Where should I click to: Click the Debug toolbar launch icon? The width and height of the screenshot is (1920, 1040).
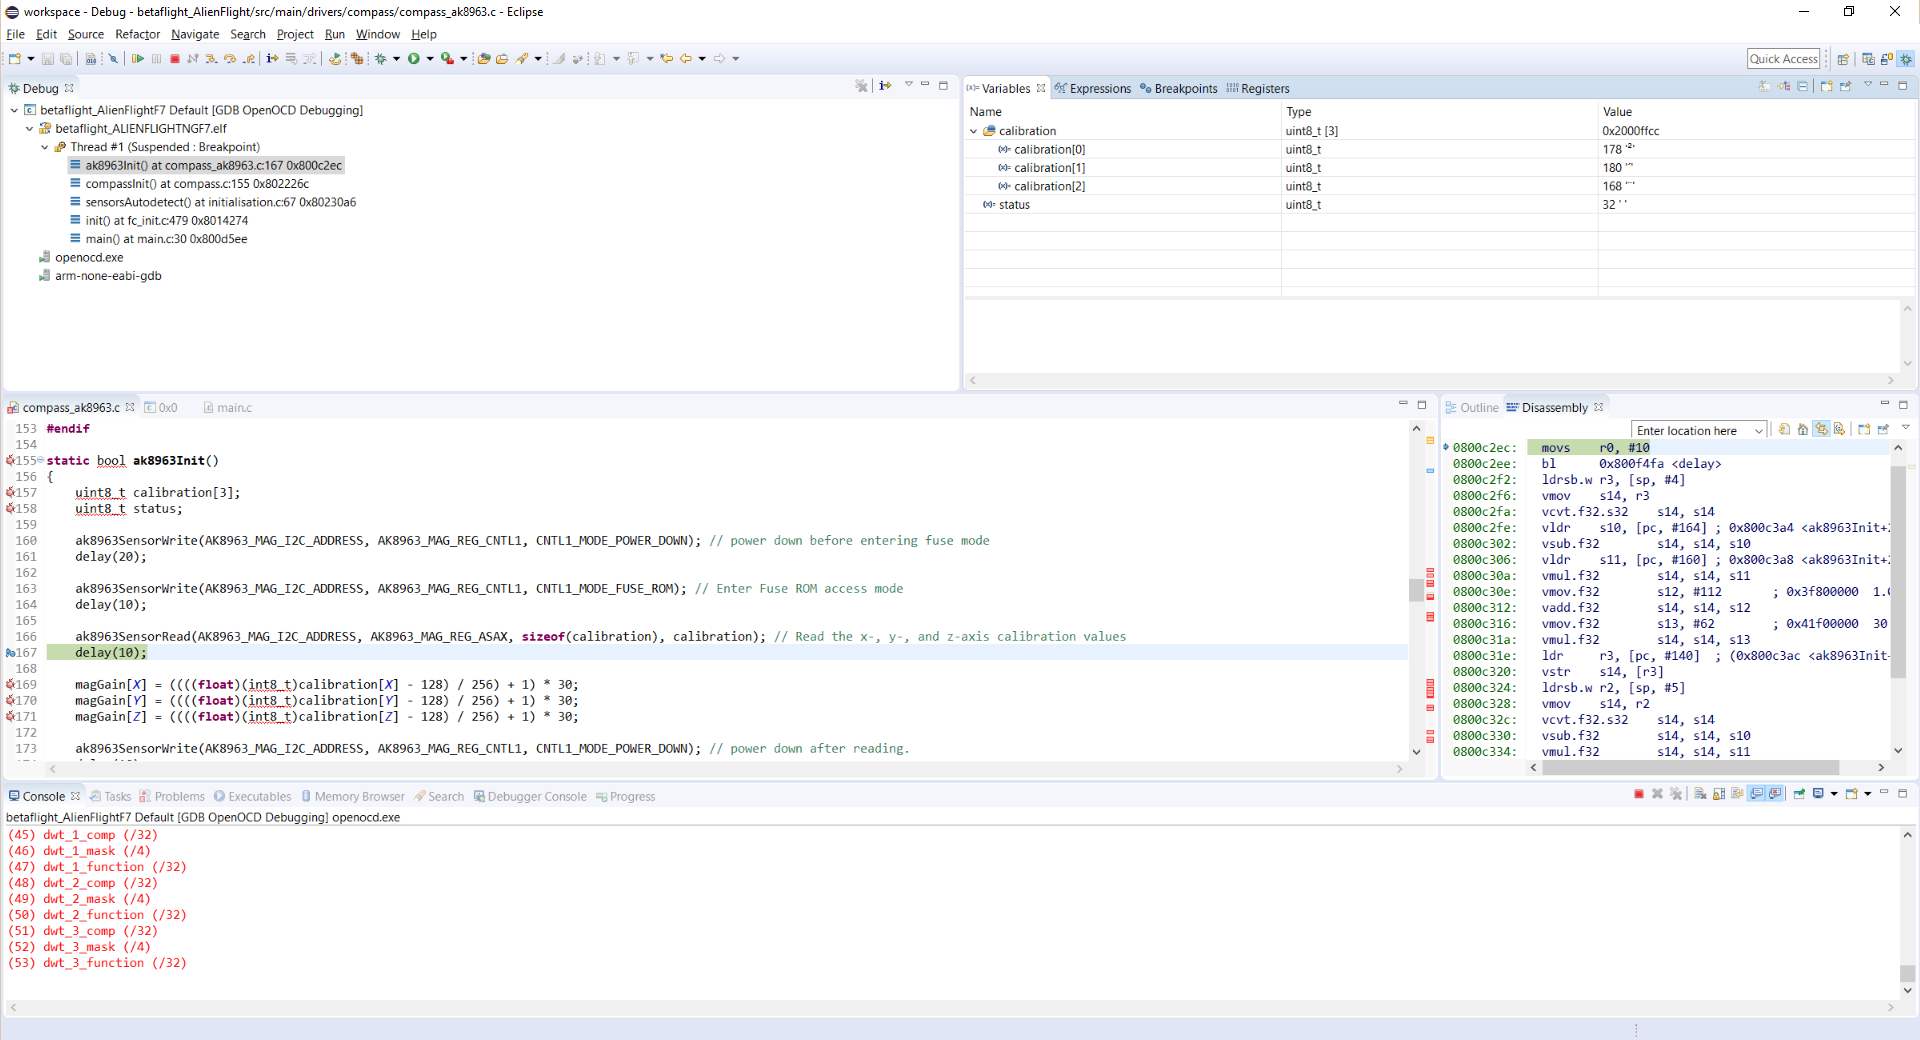pyautogui.click(x=381, y=58)
